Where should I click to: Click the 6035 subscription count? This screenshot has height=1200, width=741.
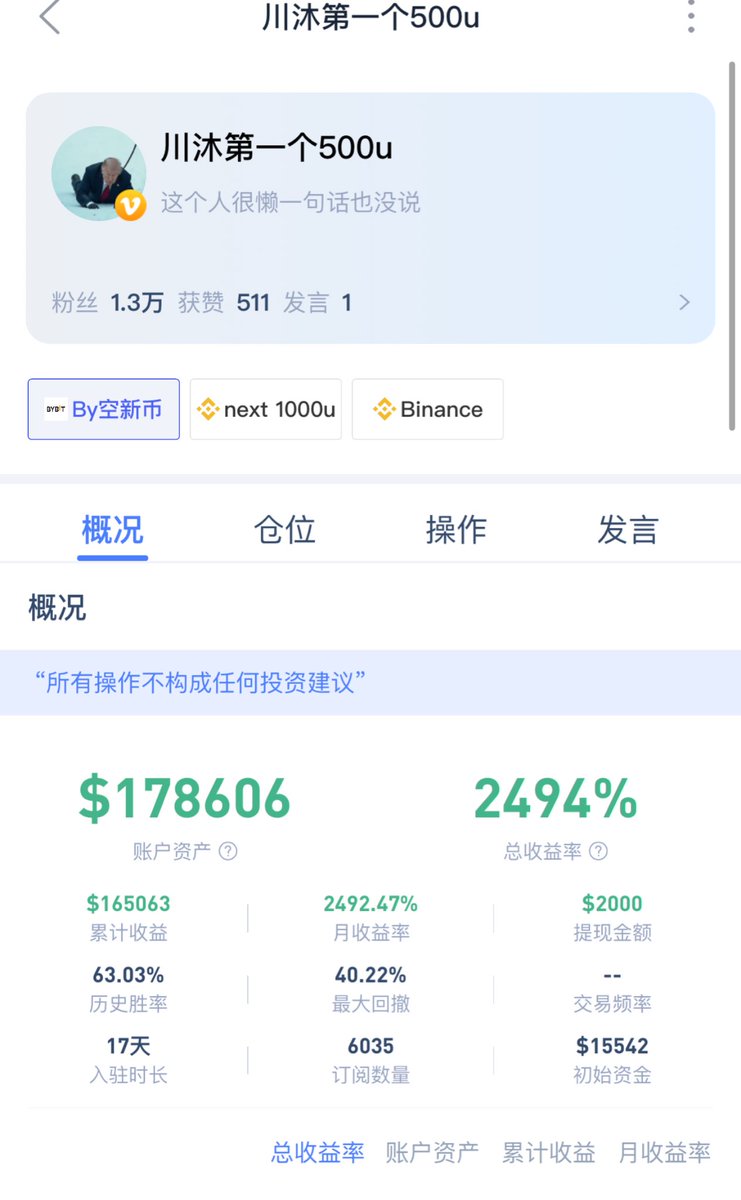click(x=370, y=1046)
